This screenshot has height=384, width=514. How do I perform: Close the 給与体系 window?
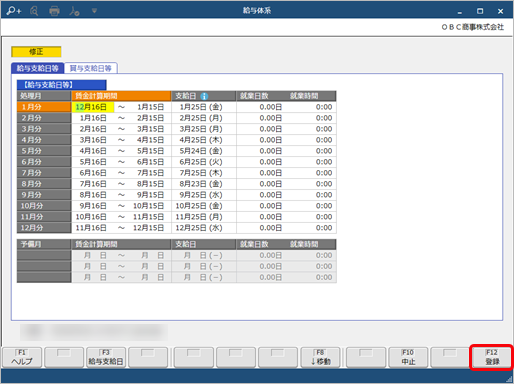coord(500,11)
